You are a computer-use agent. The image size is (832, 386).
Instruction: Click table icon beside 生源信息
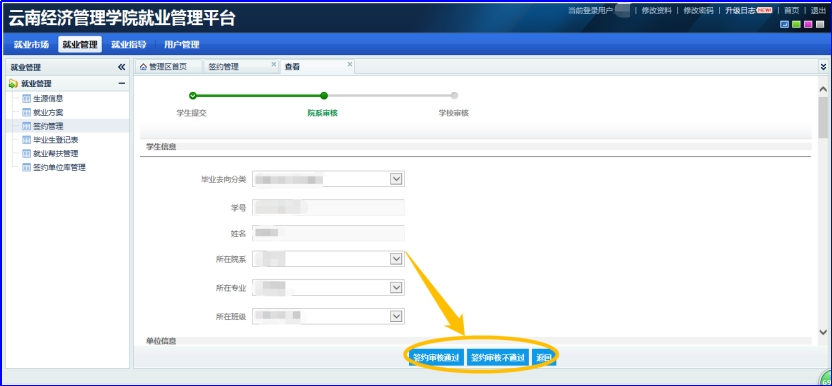(x=27, y=99)
